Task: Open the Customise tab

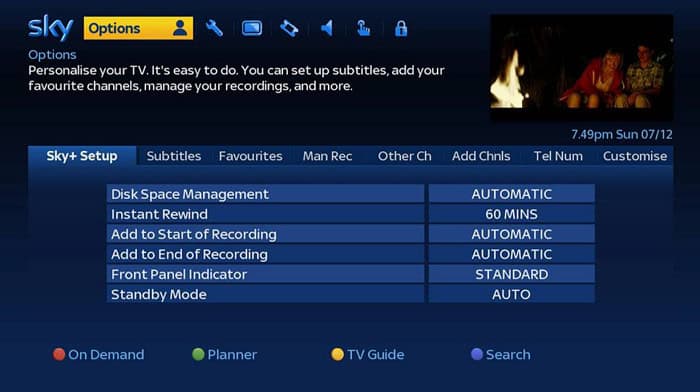Action: [635, 156]
